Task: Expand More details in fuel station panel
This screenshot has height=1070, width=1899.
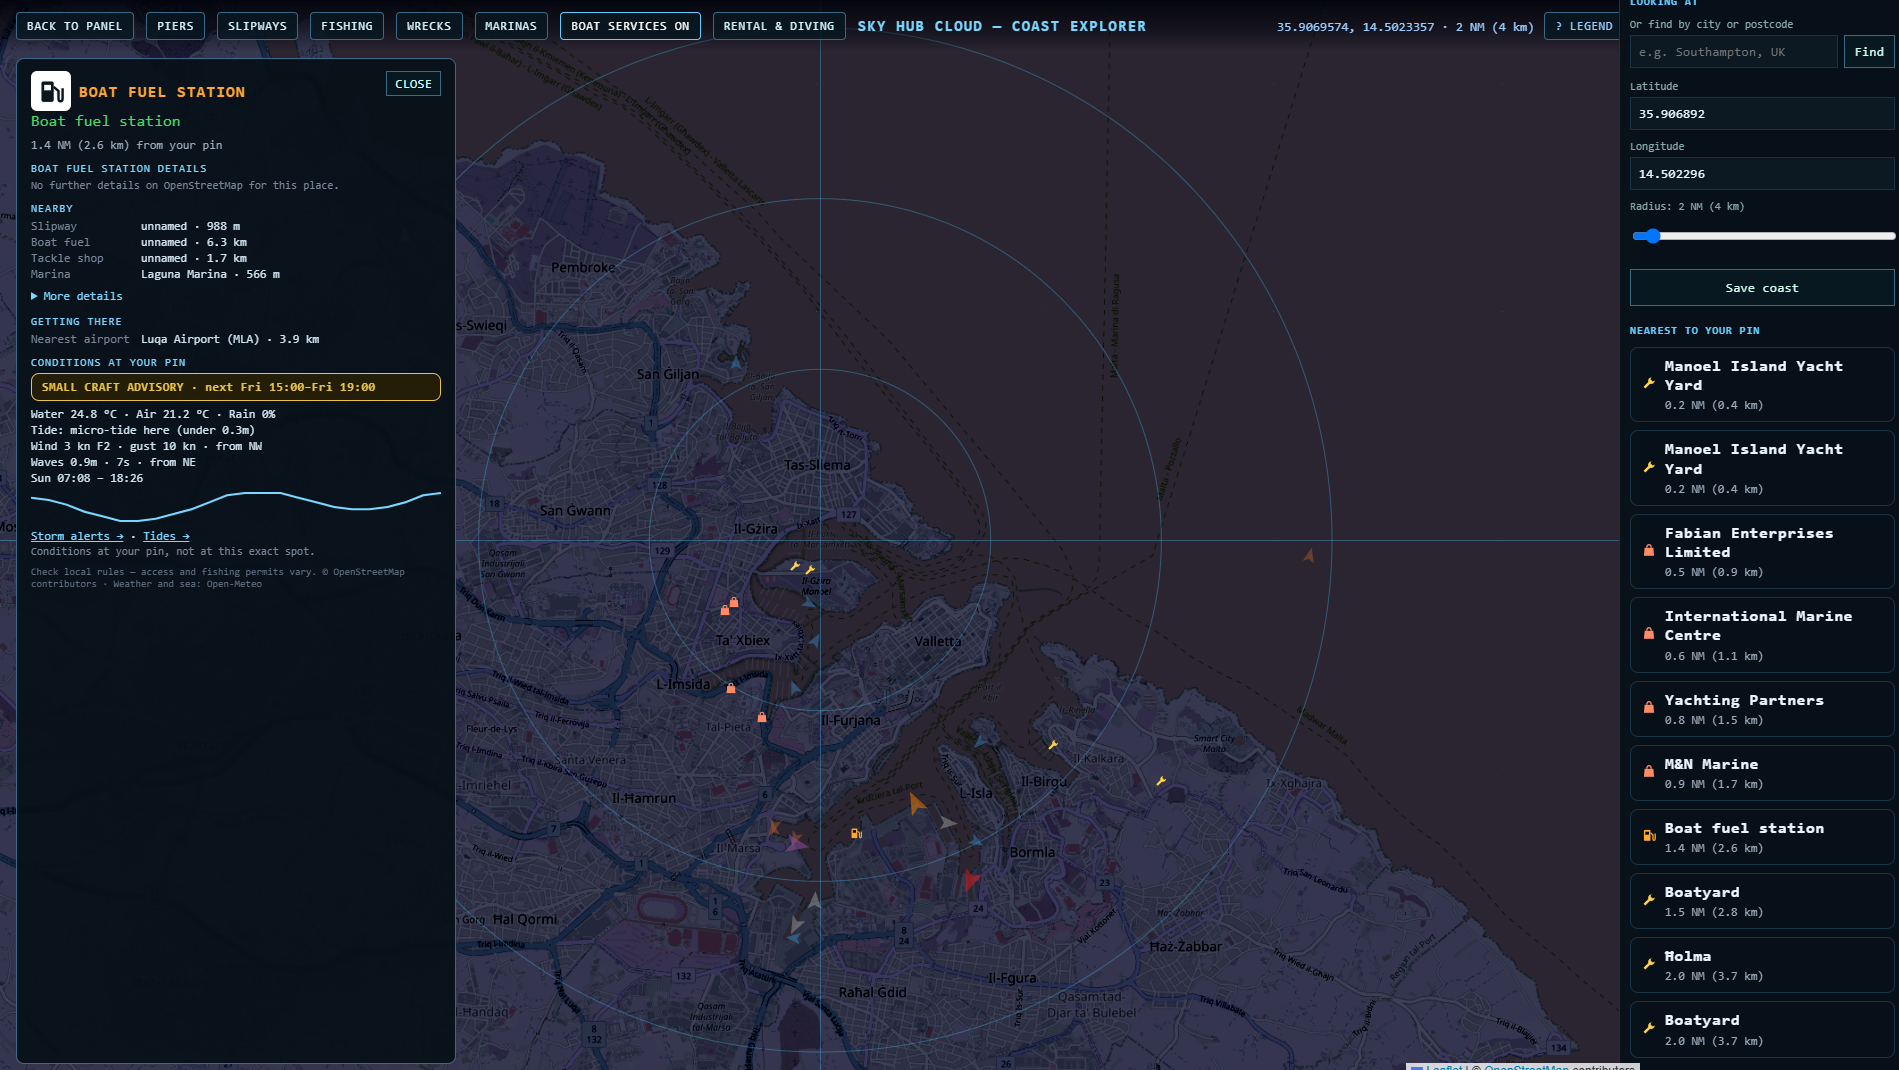Action: 77,296
